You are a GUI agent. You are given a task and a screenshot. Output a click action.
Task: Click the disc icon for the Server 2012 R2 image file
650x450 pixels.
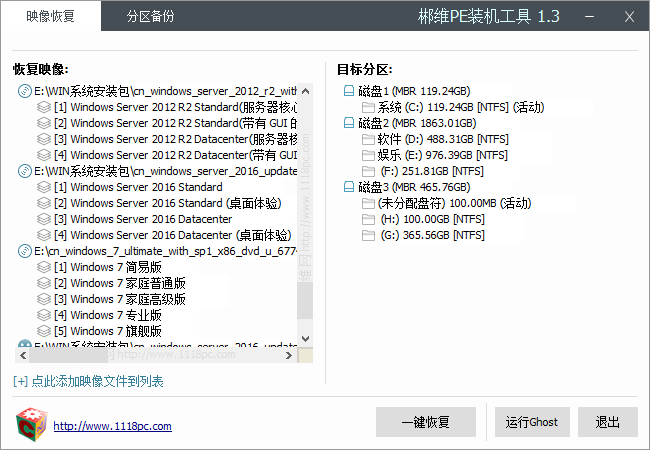(x=25, y=91)
